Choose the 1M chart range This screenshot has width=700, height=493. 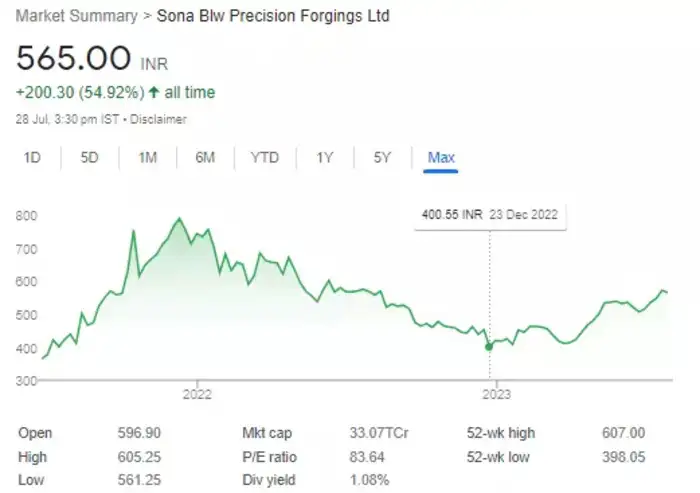(x=147, y=158)
